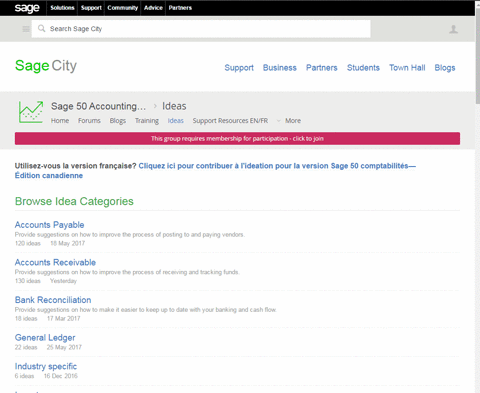This screenshot has width=480, height=393.
Task: Open the French version ideation link
Action: coord(215,171)
